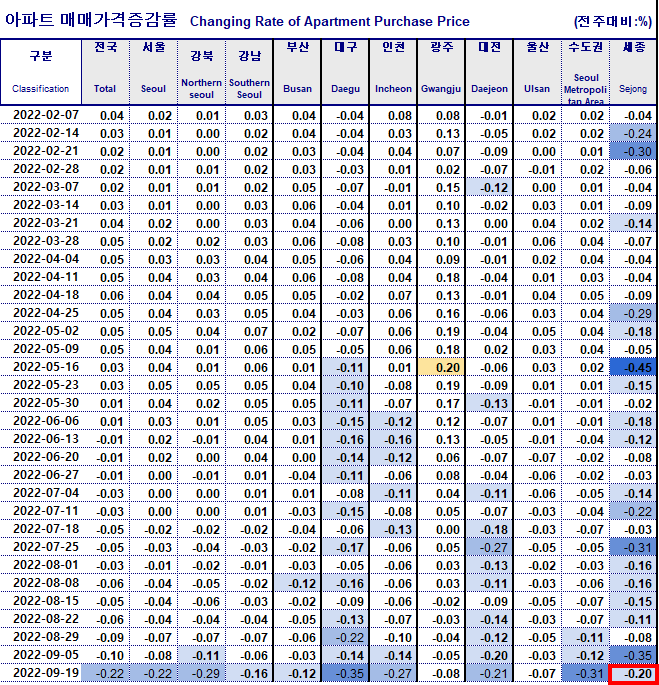The width and height of the screenshot is (659, 685).
Task: Select Southern Seoul value 0.07 on 2022-05-02
Action: point(249,331)
